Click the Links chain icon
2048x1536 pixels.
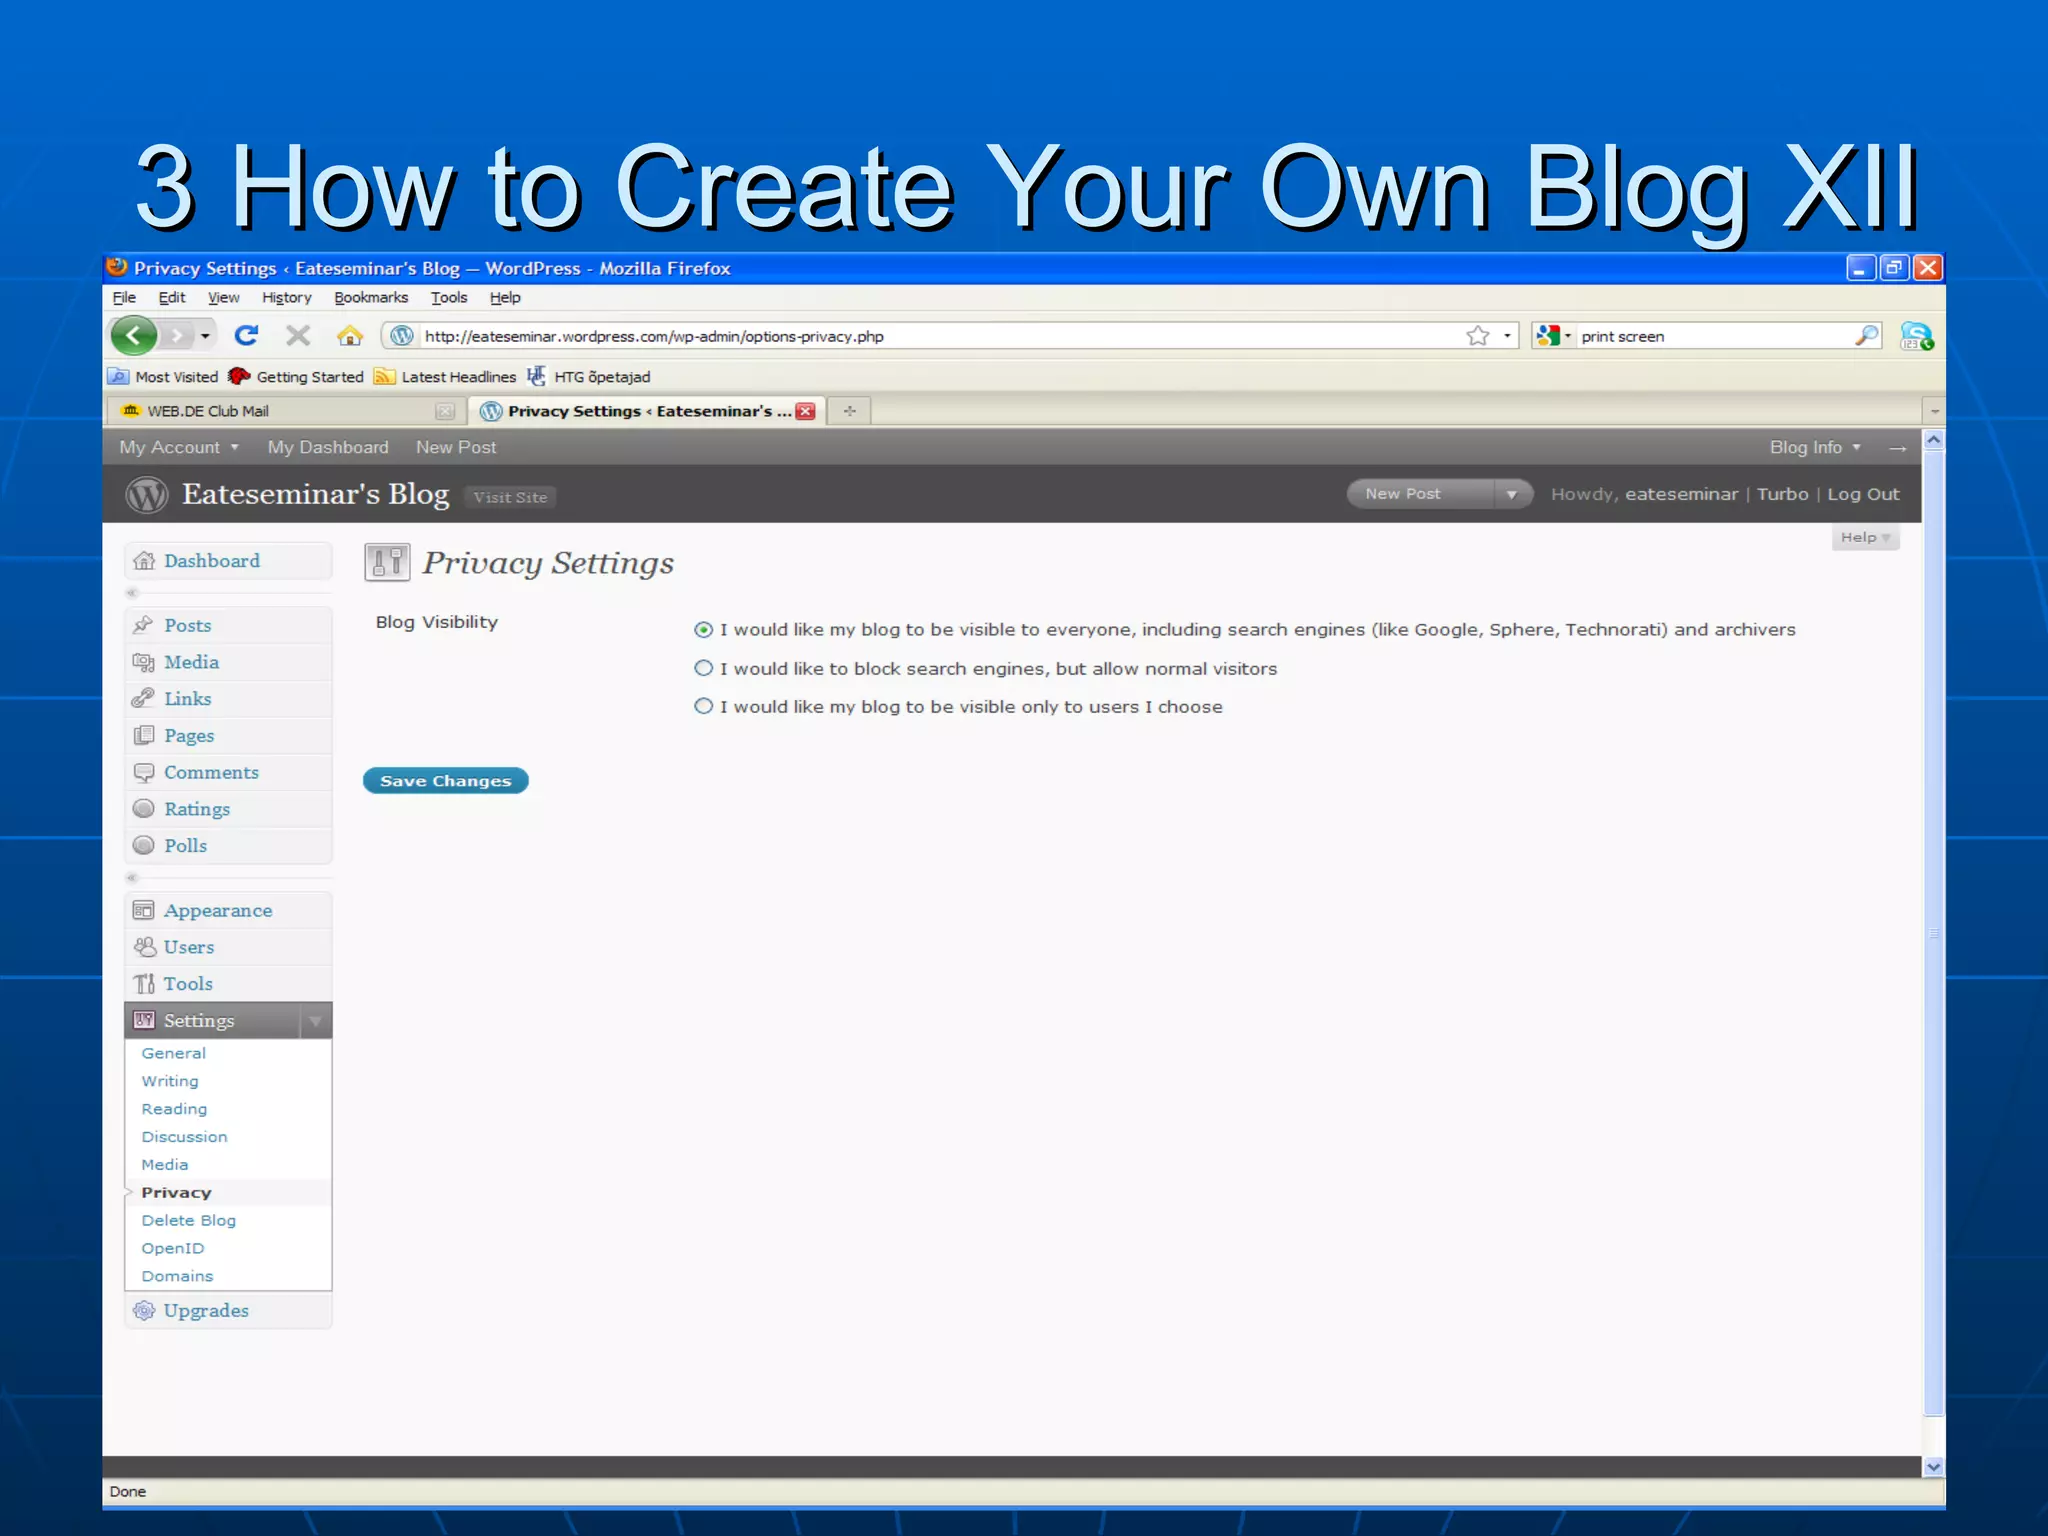[x=143, y=698]
